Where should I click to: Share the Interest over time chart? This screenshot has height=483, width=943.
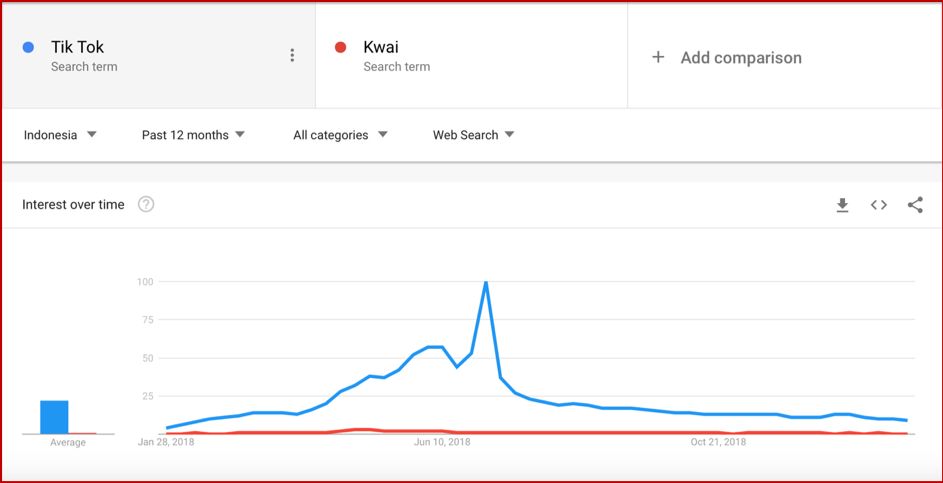click(915, 205)
